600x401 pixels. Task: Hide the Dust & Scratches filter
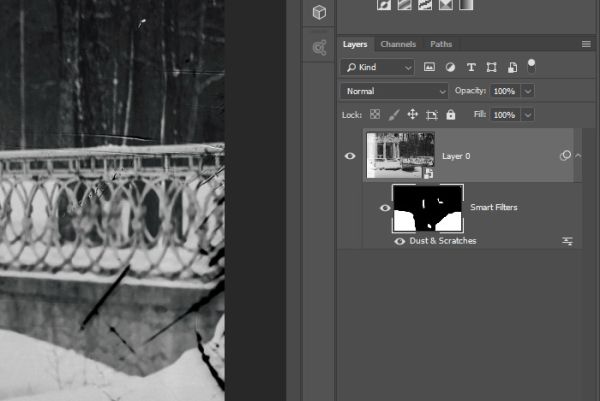click(399, 241)
